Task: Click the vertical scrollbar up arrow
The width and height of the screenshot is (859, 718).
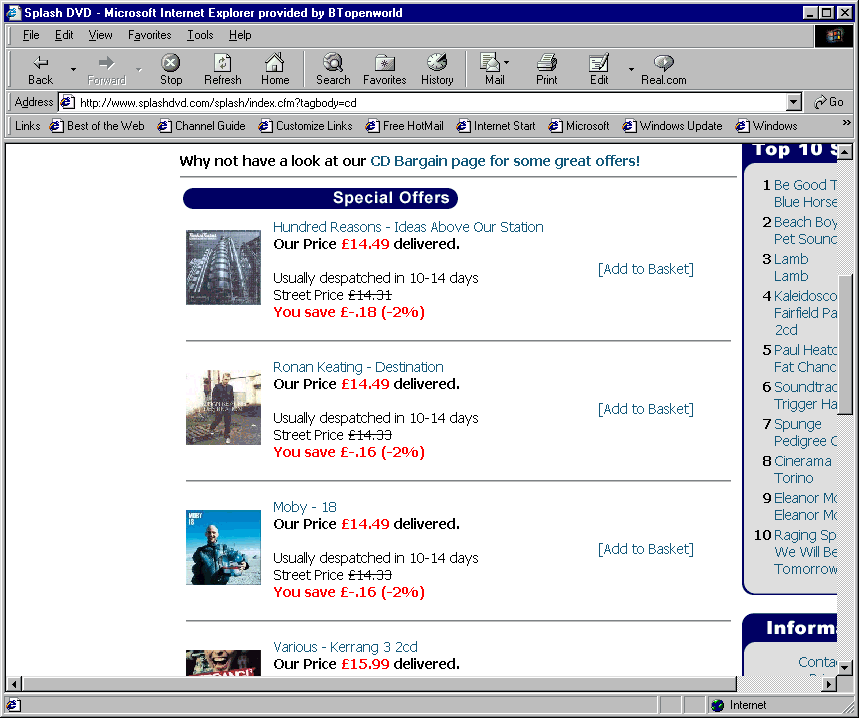Action: (845, 151)
